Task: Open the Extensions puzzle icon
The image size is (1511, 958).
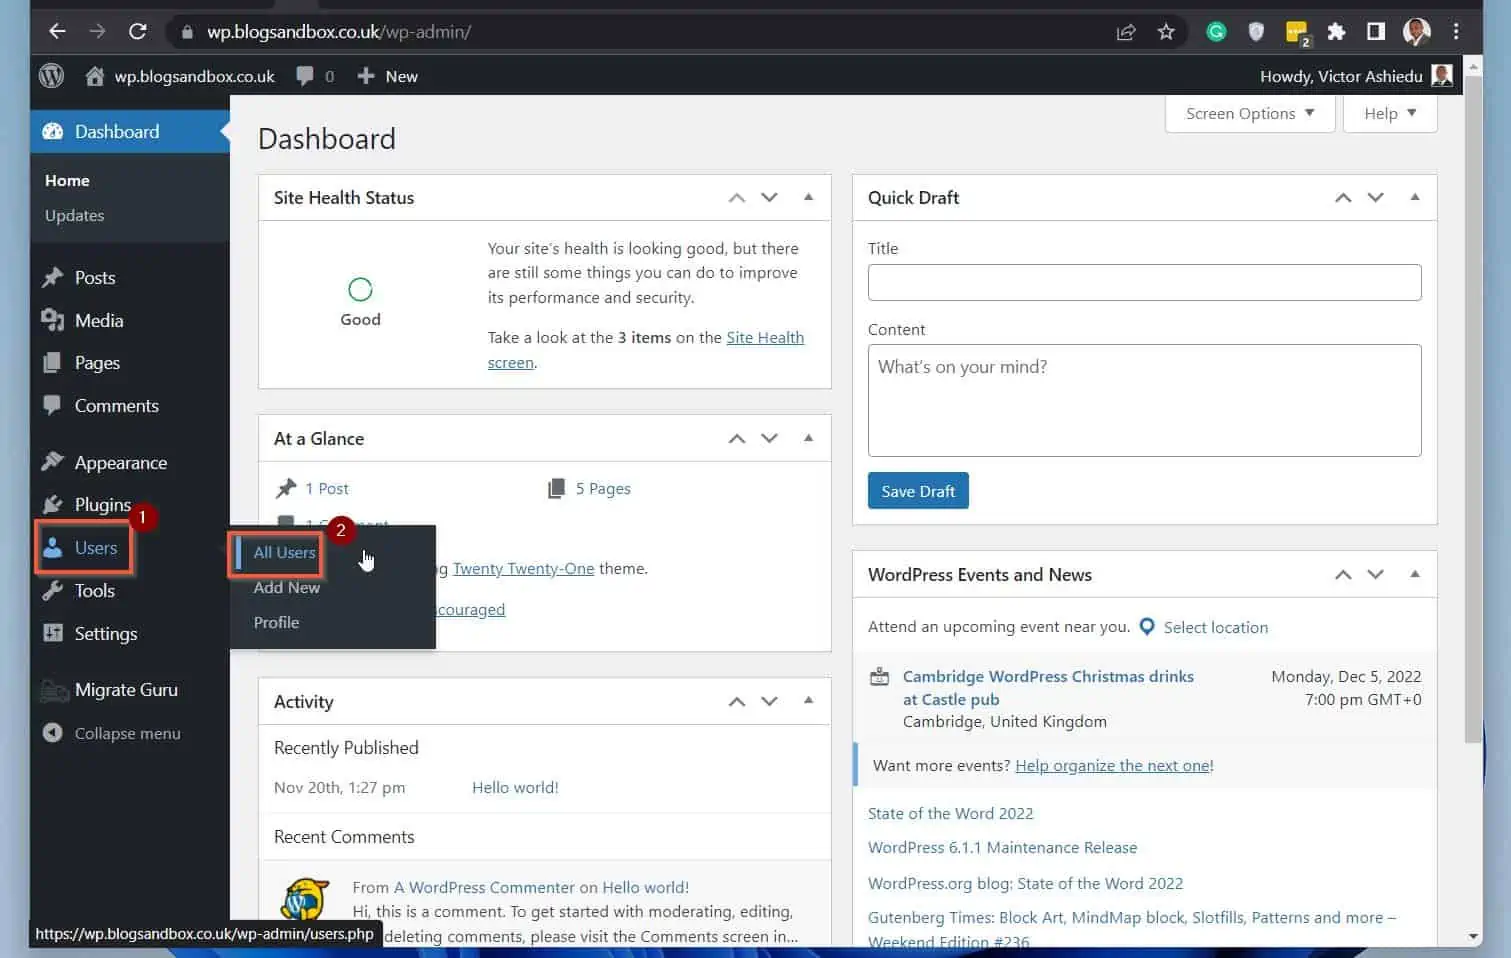Action: click(x=1336, y=32)
